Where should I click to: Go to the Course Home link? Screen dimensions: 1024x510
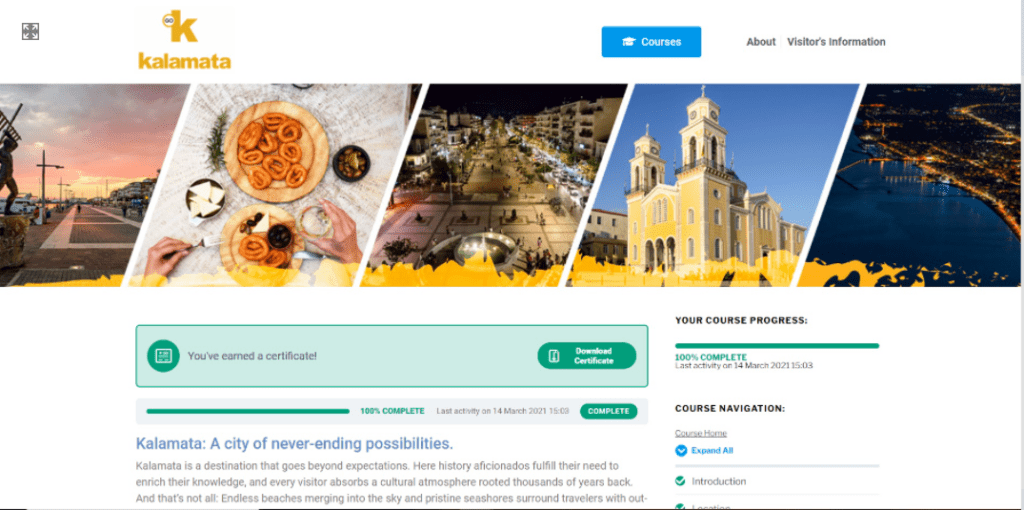pos(701,433)
